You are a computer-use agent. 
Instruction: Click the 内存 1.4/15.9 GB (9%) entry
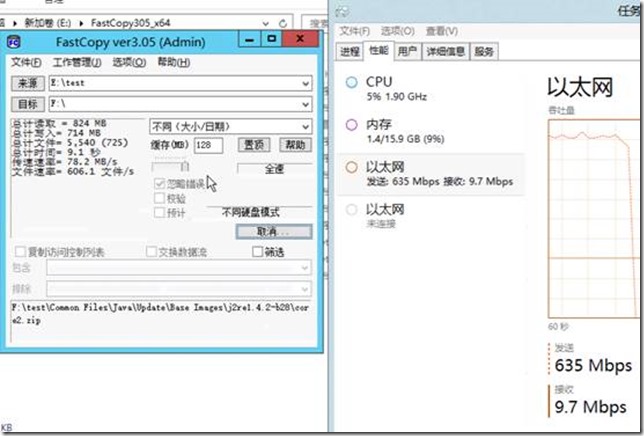(430, 131)
